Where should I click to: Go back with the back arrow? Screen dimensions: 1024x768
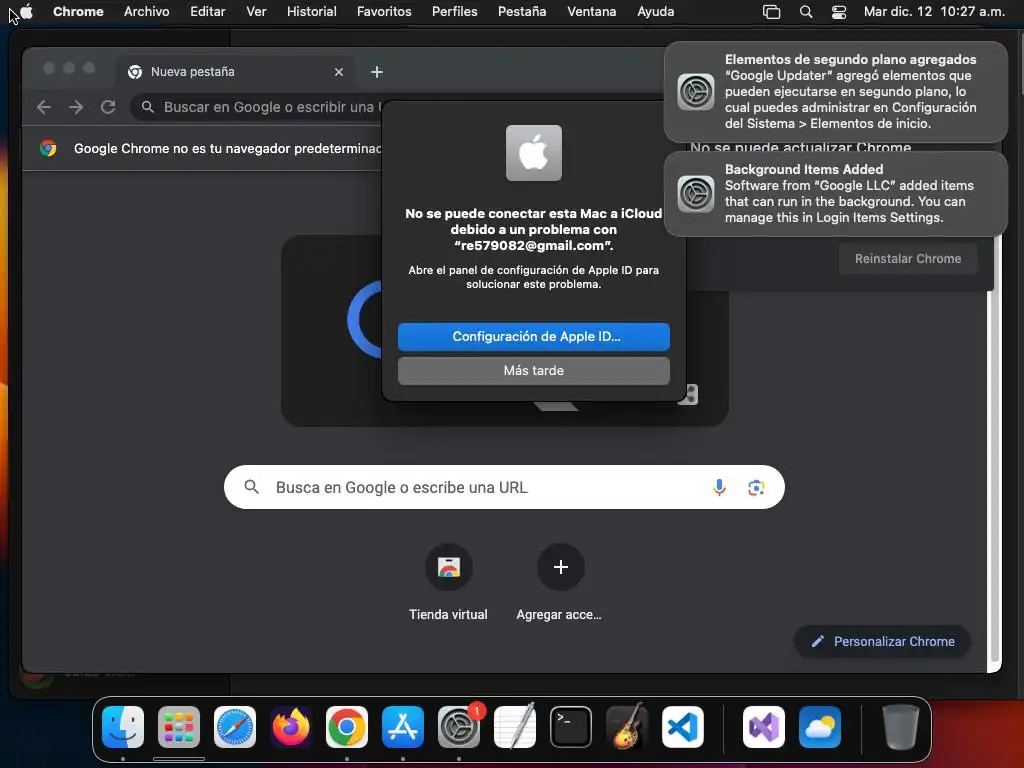tap(44, 107)
